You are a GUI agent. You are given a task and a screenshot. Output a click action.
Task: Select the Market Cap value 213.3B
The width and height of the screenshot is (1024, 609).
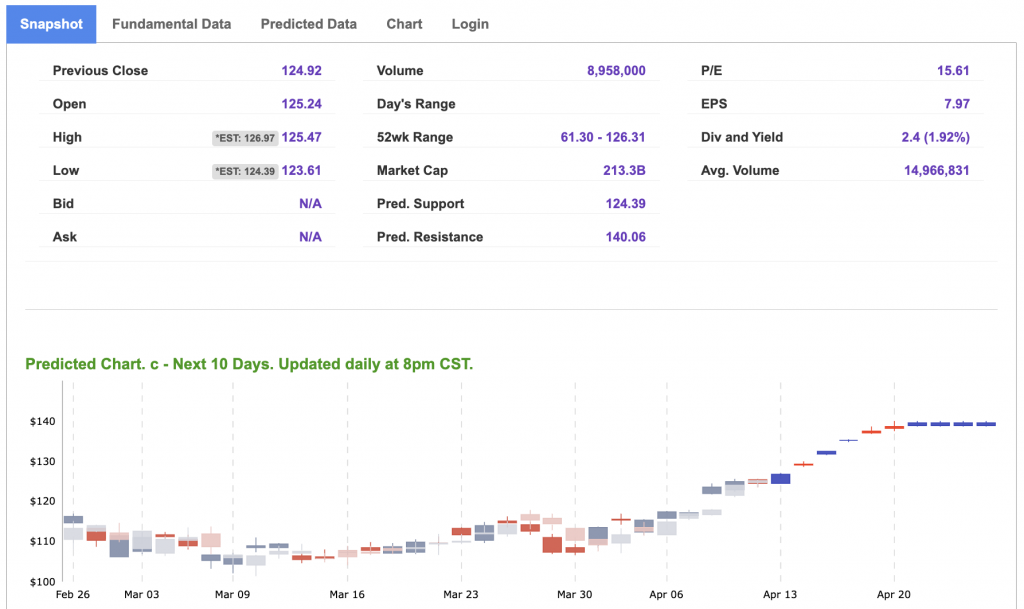tap(624, 170)
